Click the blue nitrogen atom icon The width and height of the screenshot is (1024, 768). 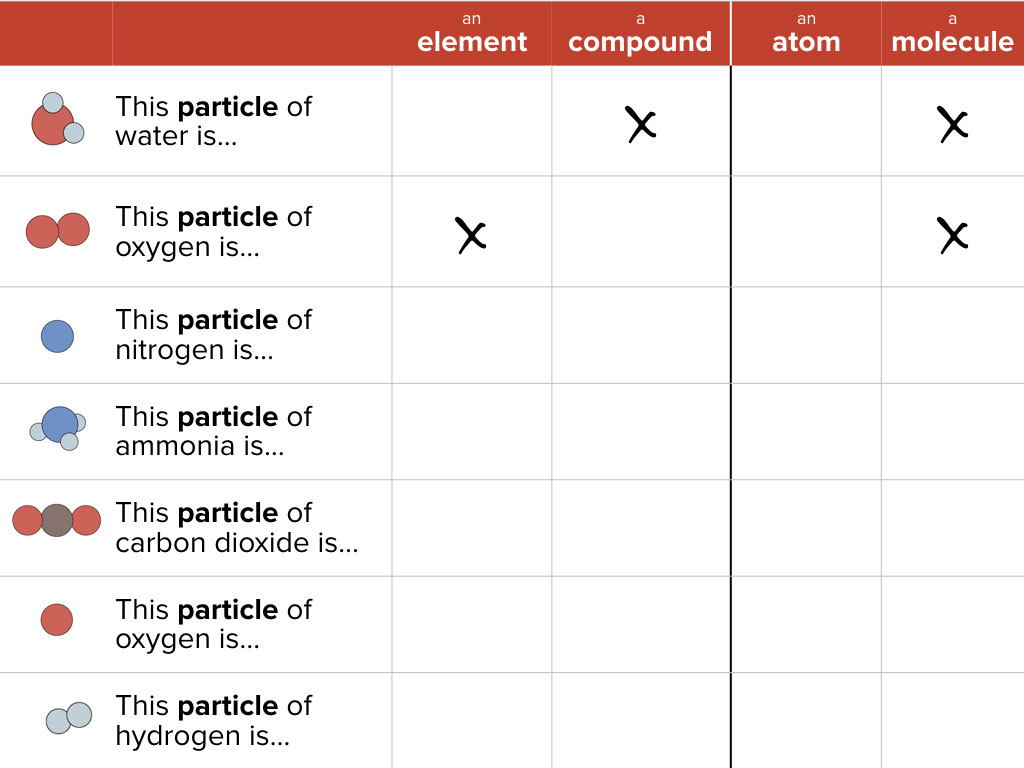point(57,336)
